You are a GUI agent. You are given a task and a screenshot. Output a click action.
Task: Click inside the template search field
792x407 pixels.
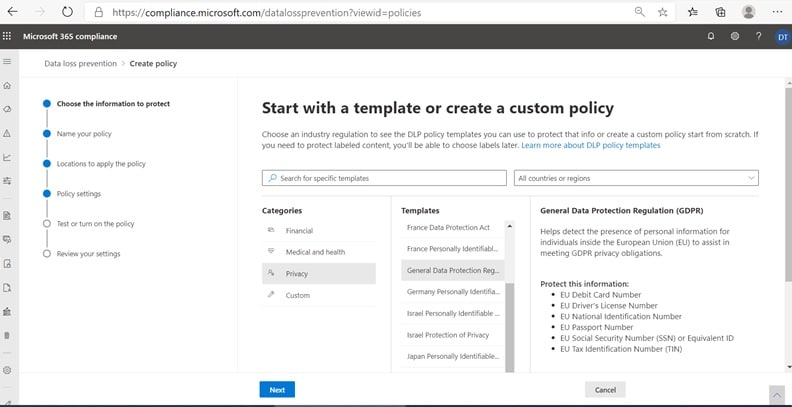(384, 178)
